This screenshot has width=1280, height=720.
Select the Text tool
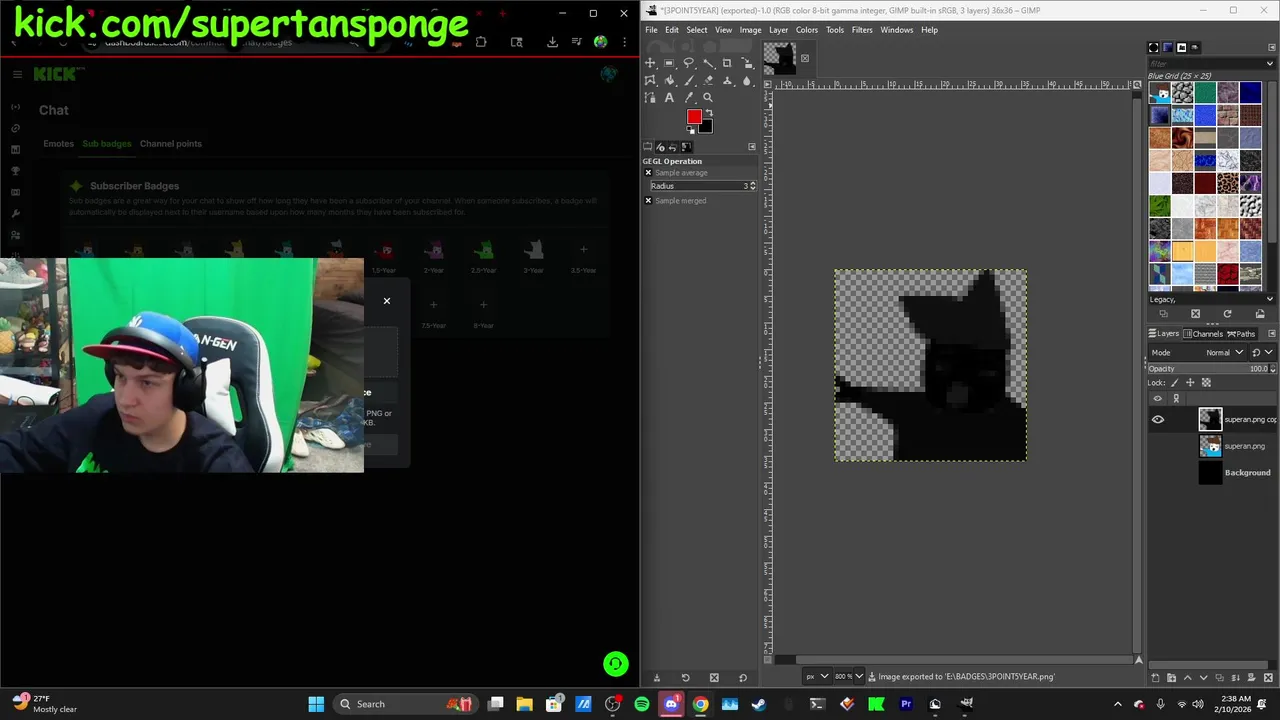coord(669,97)
